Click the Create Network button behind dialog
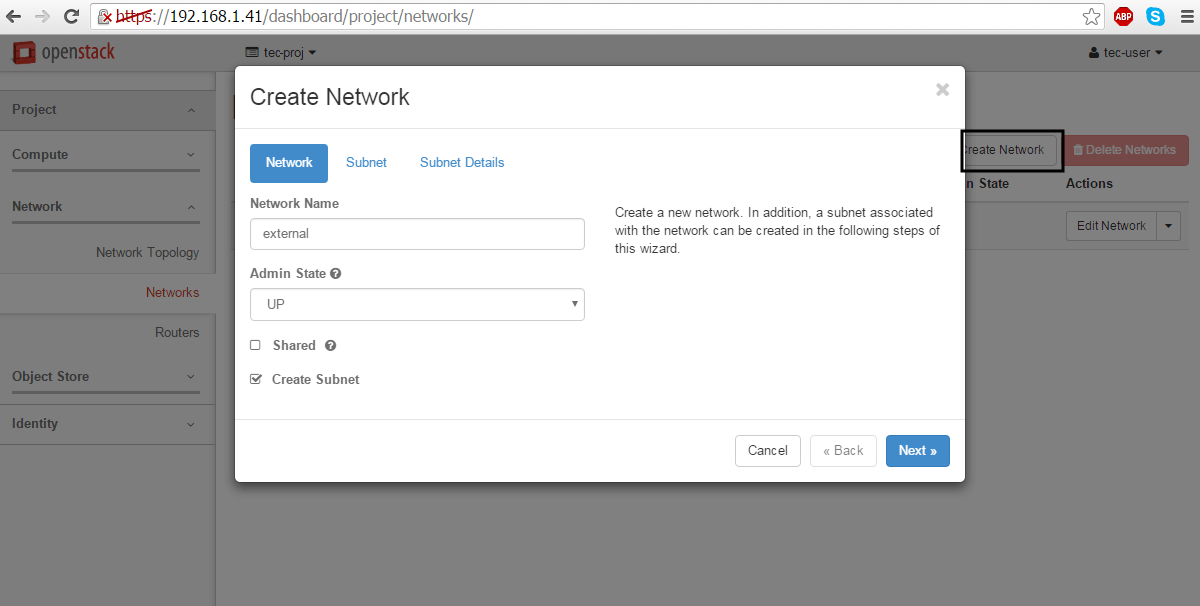The image size is (1200, 606). (x=1009, y=150)
